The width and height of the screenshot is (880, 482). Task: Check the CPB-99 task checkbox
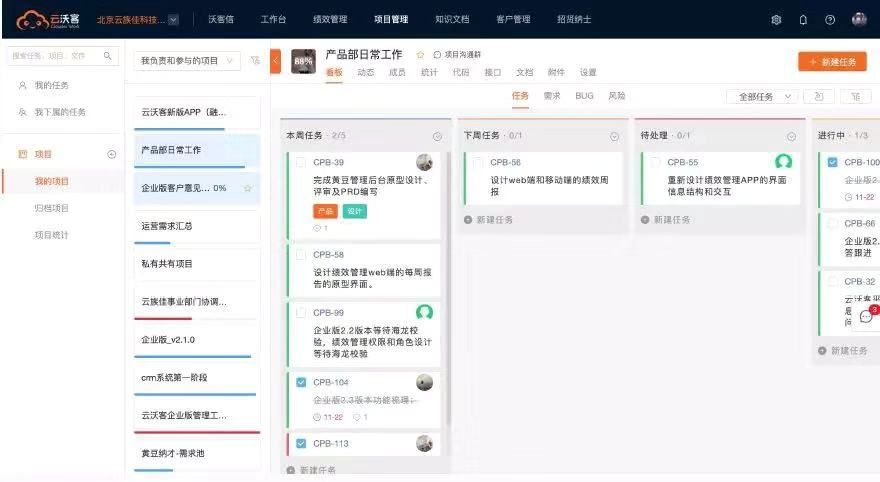301,313
